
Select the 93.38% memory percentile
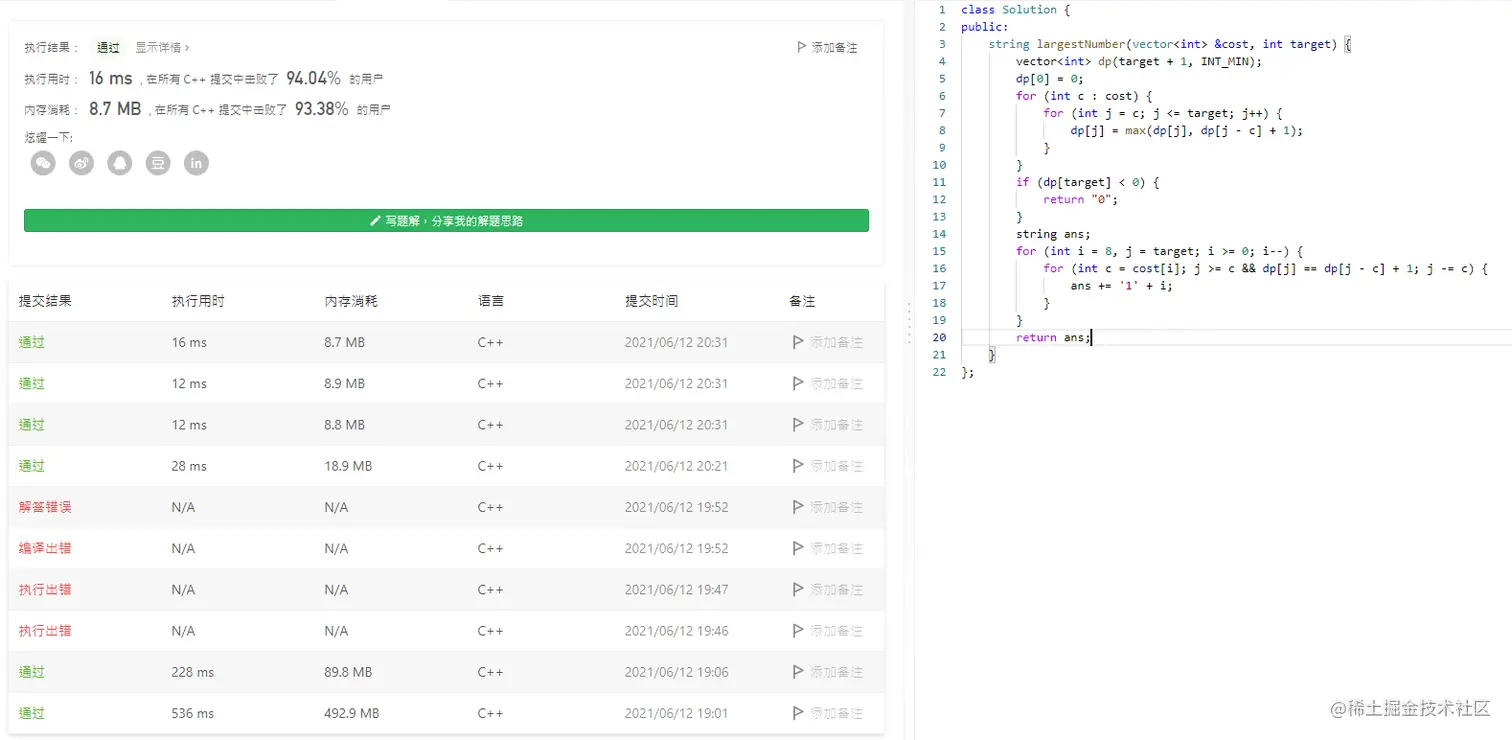(x=321, y=109)
